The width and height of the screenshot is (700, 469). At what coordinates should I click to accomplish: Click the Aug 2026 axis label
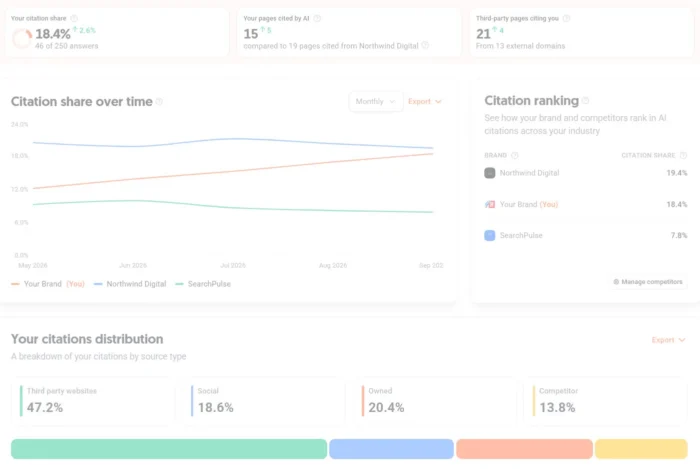[x=333, y=265]
